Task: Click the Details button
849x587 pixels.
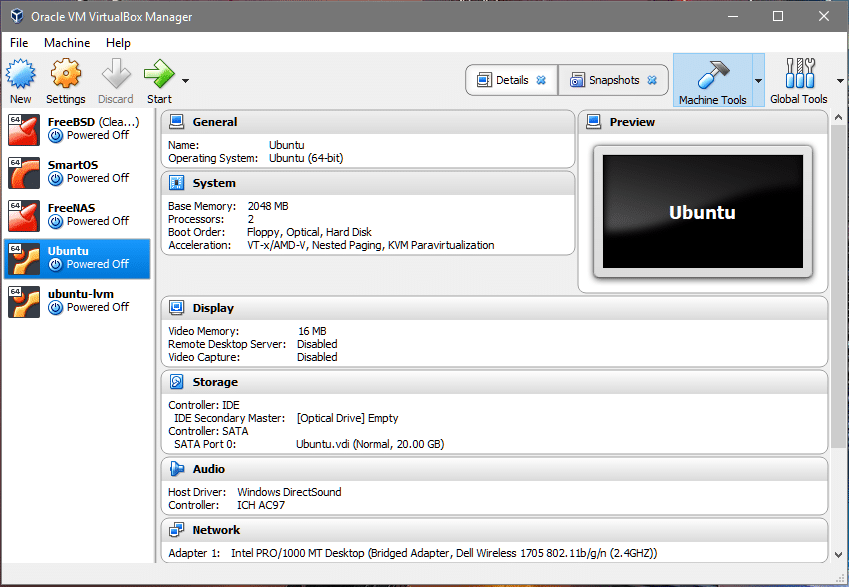Action: point(503,80)
